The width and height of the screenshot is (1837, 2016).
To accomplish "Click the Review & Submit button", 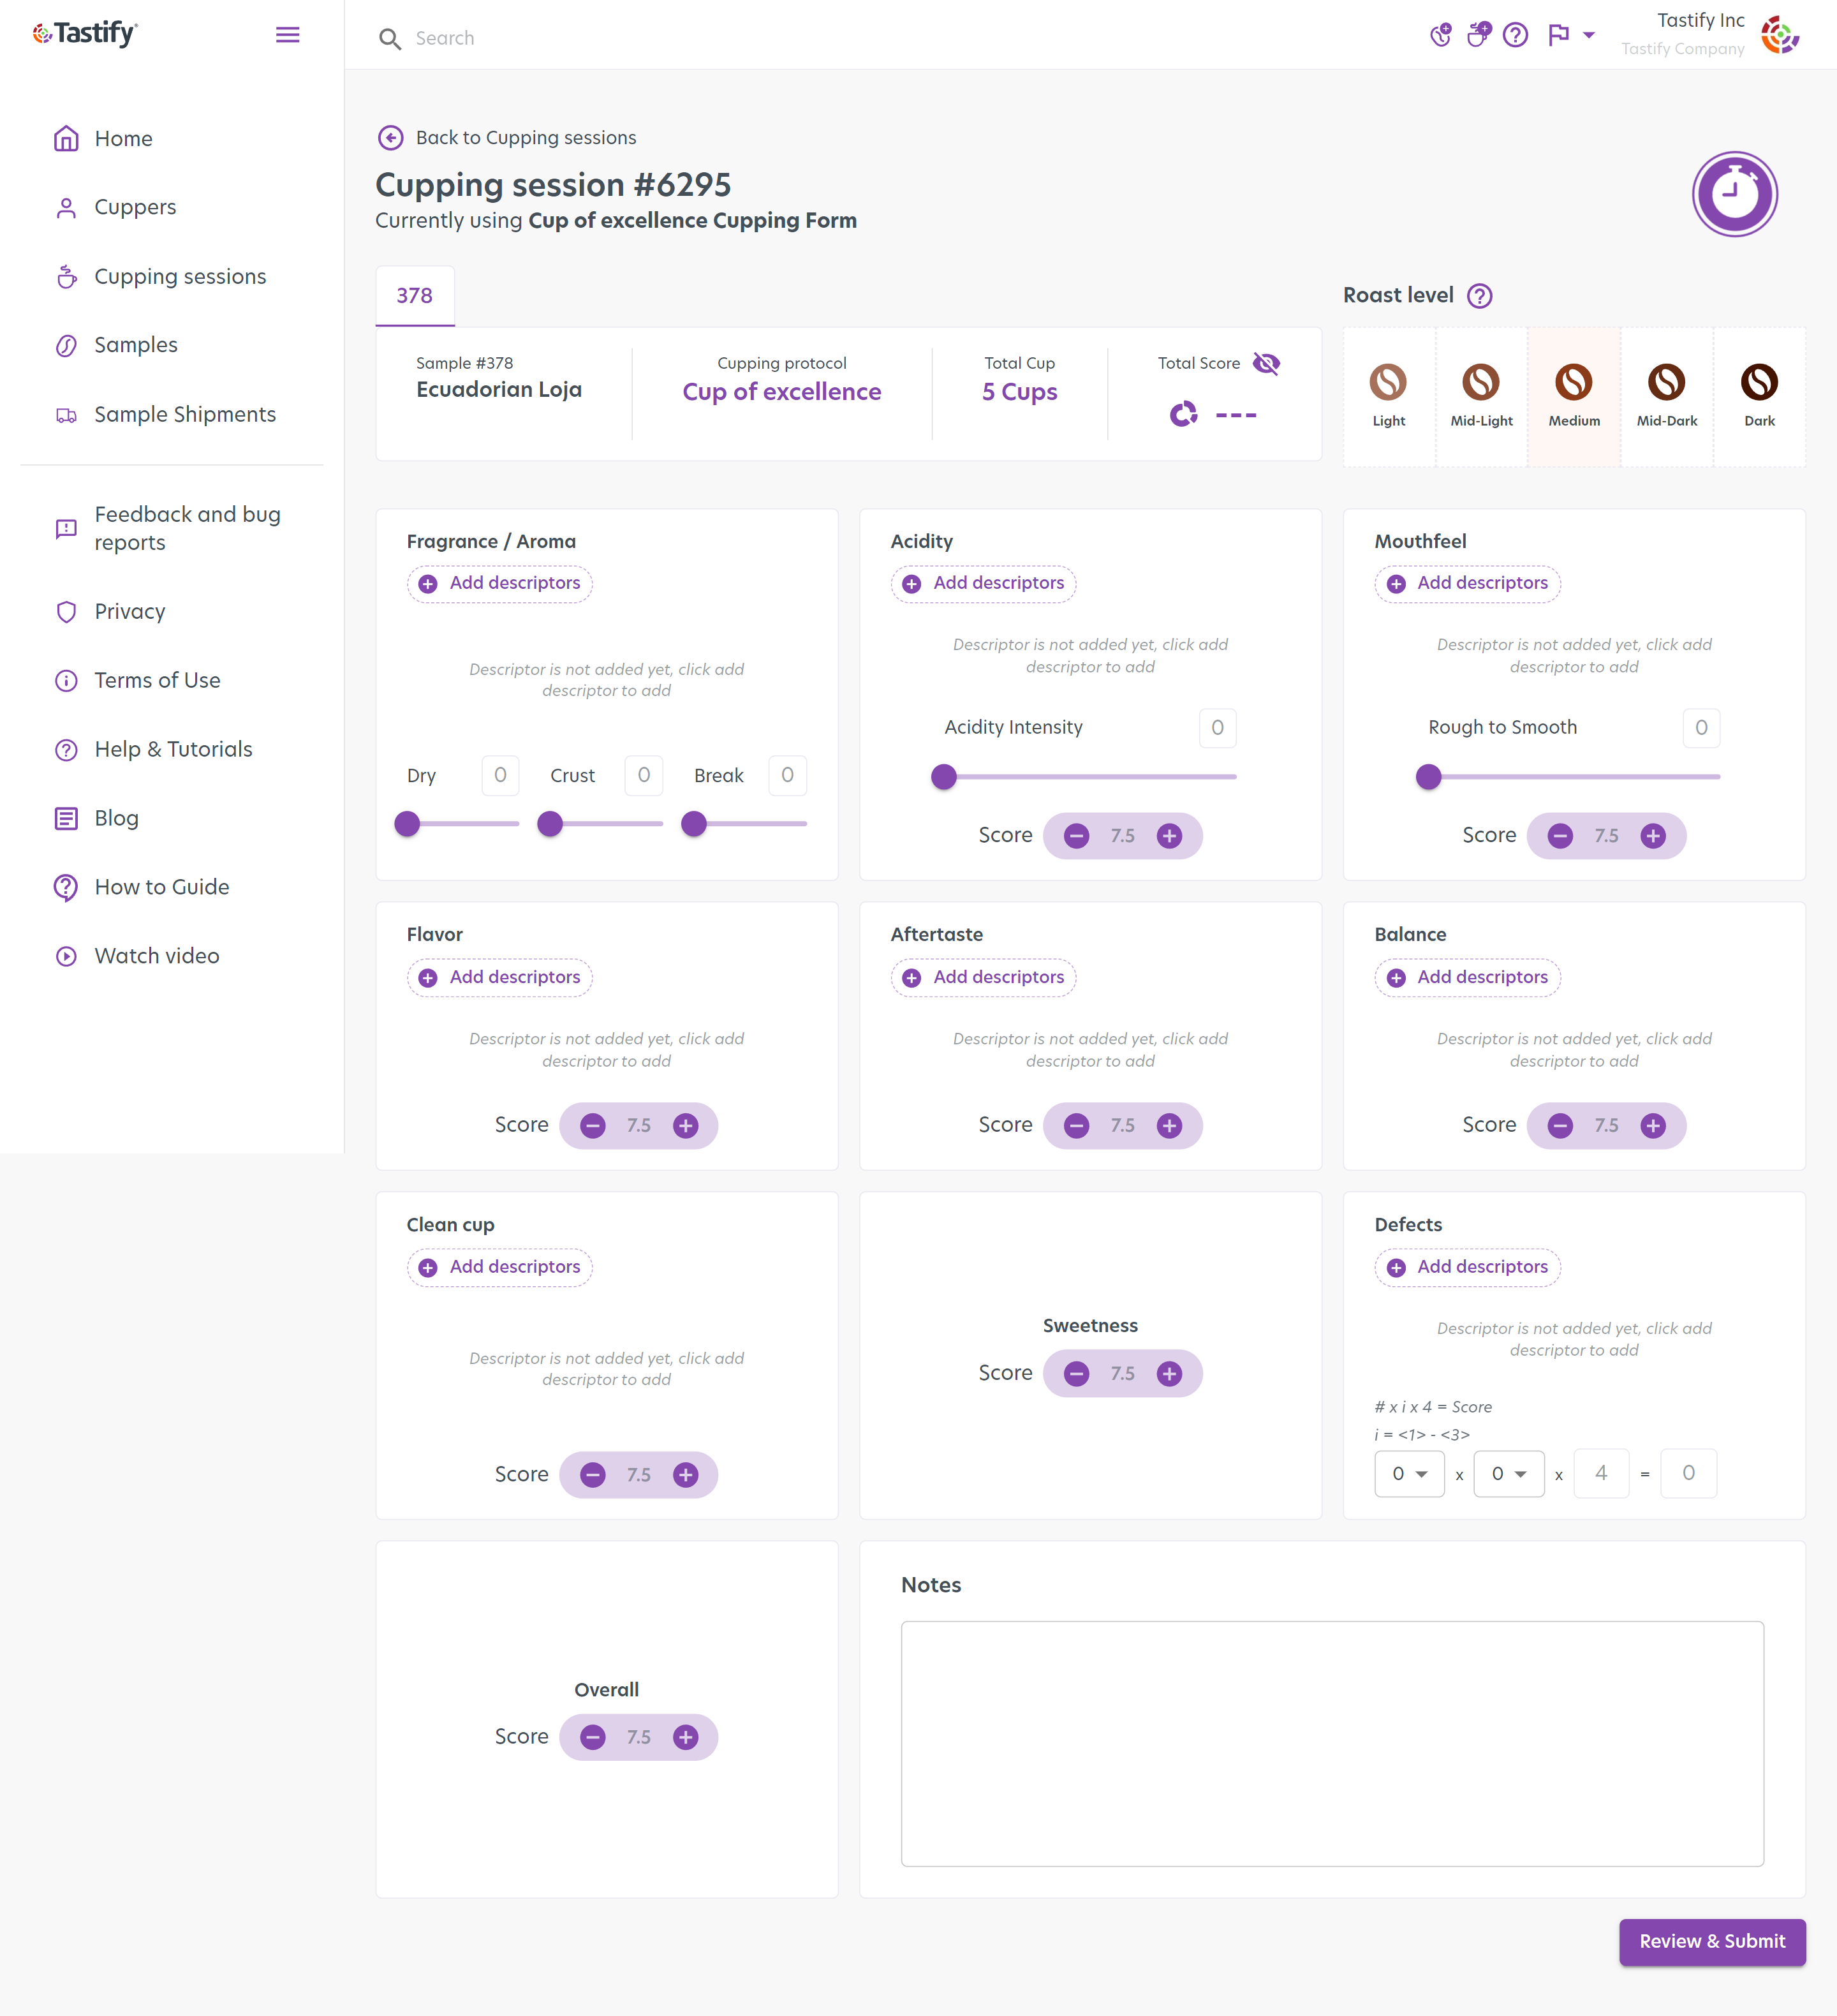I will pos(1712,1942).
